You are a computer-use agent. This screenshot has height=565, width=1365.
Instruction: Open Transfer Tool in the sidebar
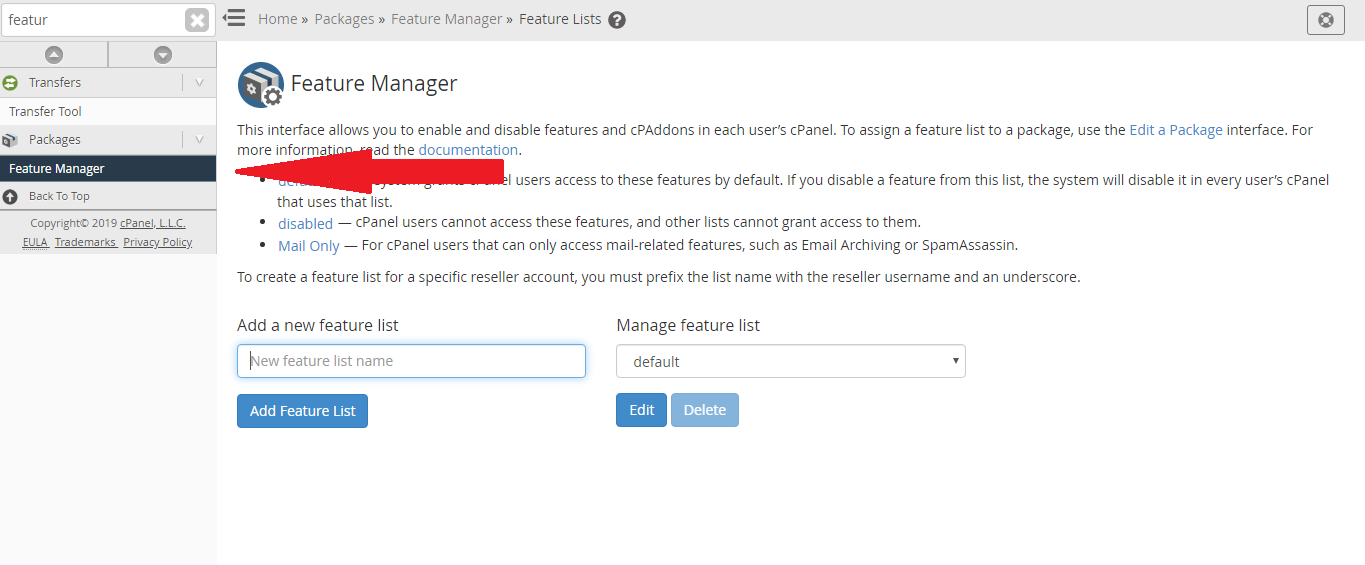click(45, 111)
